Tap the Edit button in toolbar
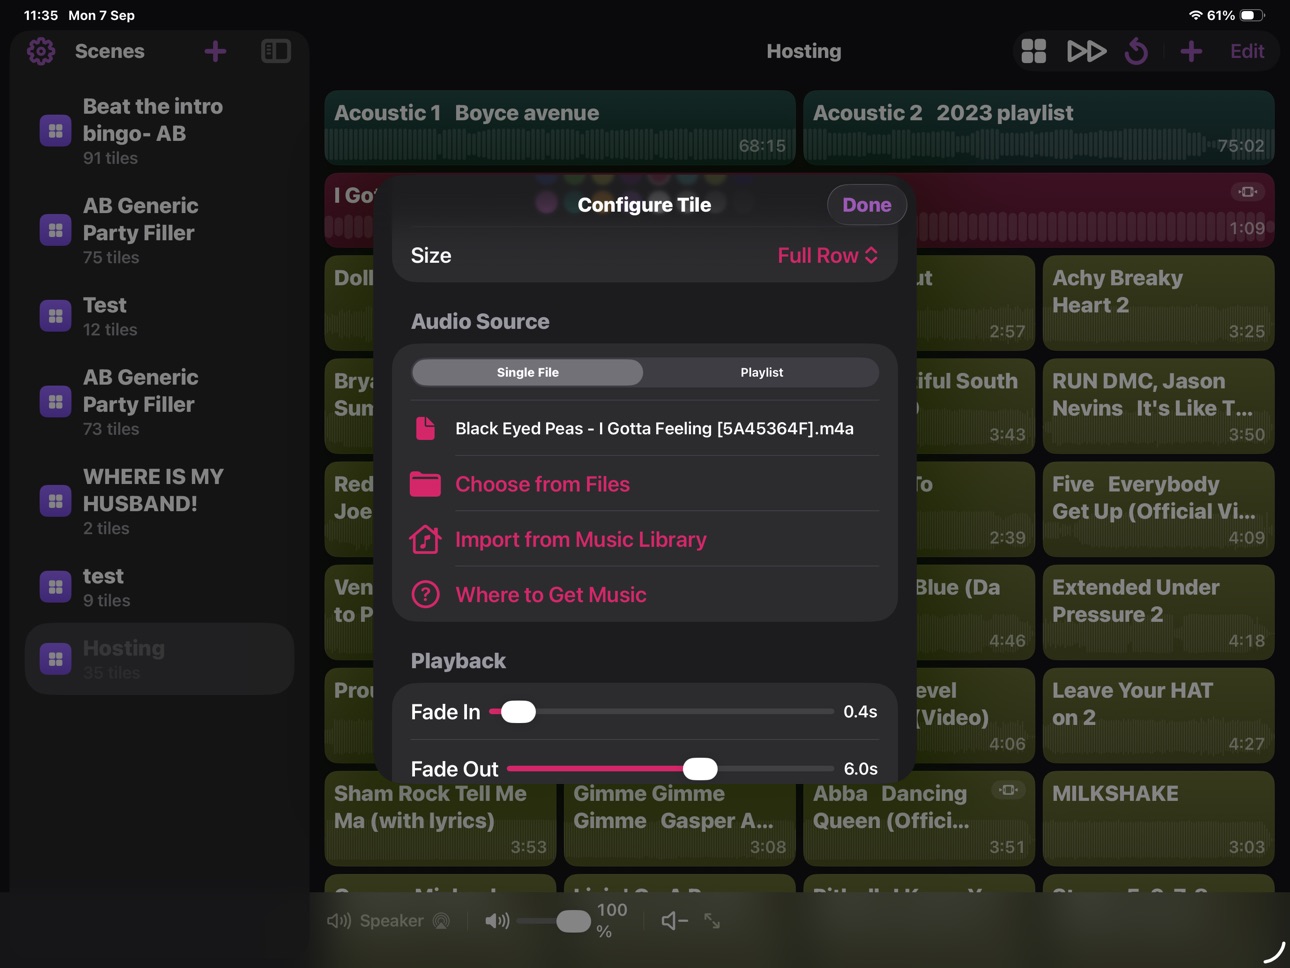The image size is (1290, 968). coord(1247,51)
